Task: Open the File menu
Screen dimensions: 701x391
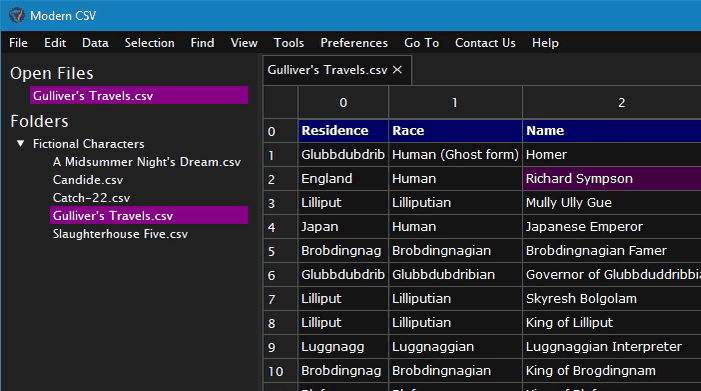Action: [x=18, y=43]
